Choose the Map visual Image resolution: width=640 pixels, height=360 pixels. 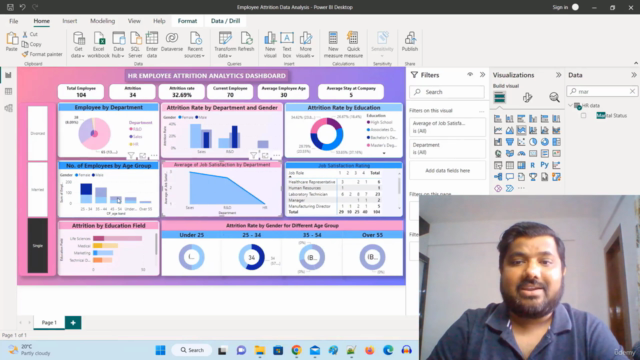pos(498,153)
